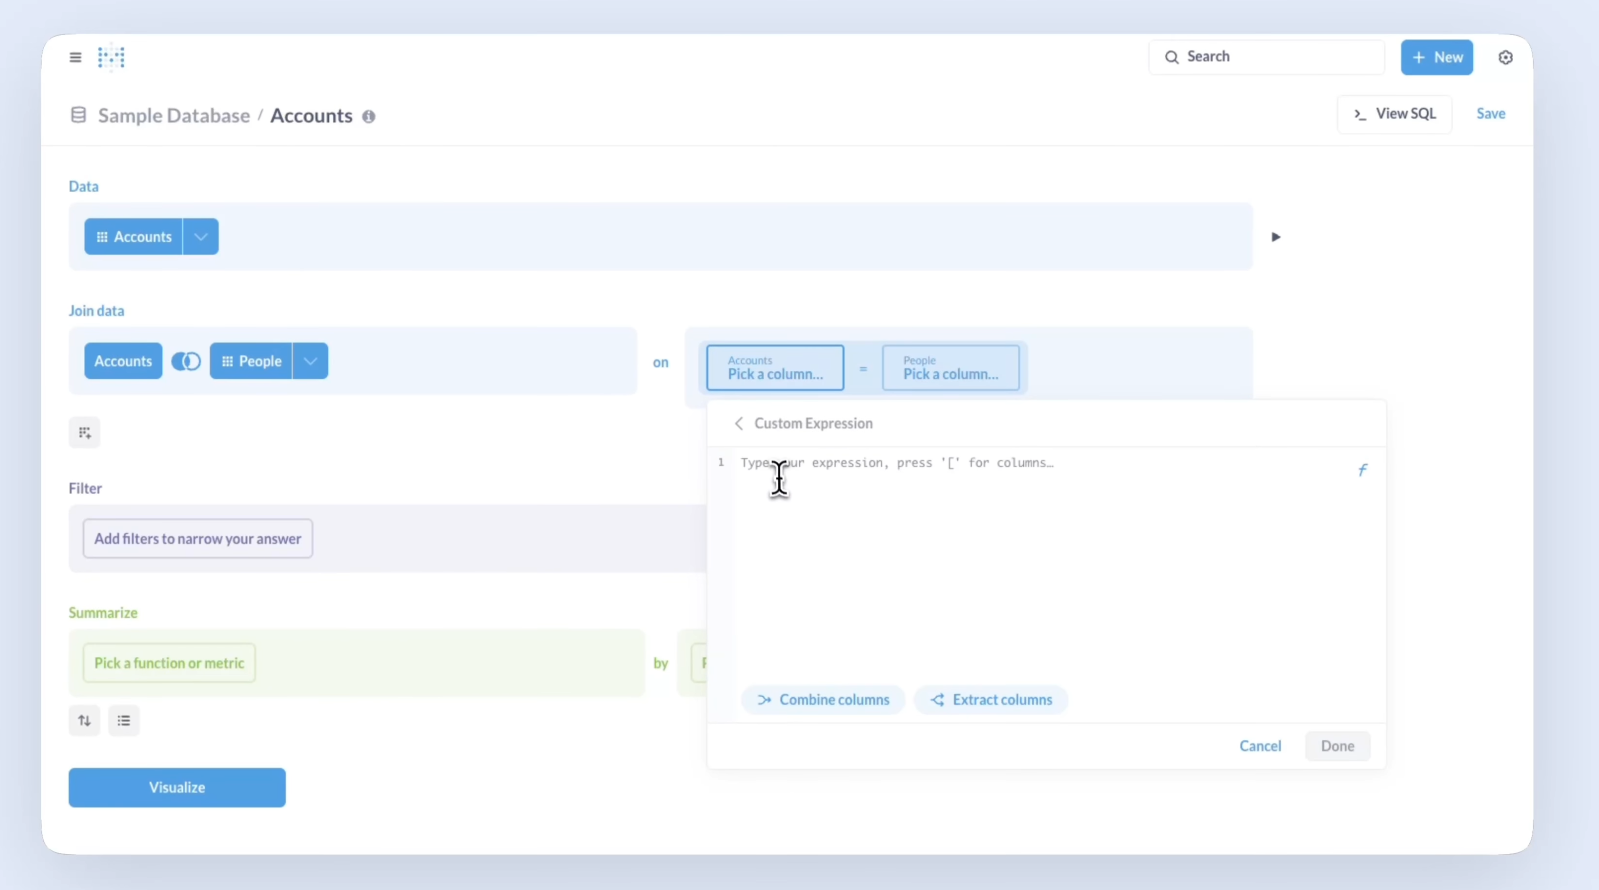Open the hamburger sidebar menu
The image size is (1599, 890).
pos(75,58)
